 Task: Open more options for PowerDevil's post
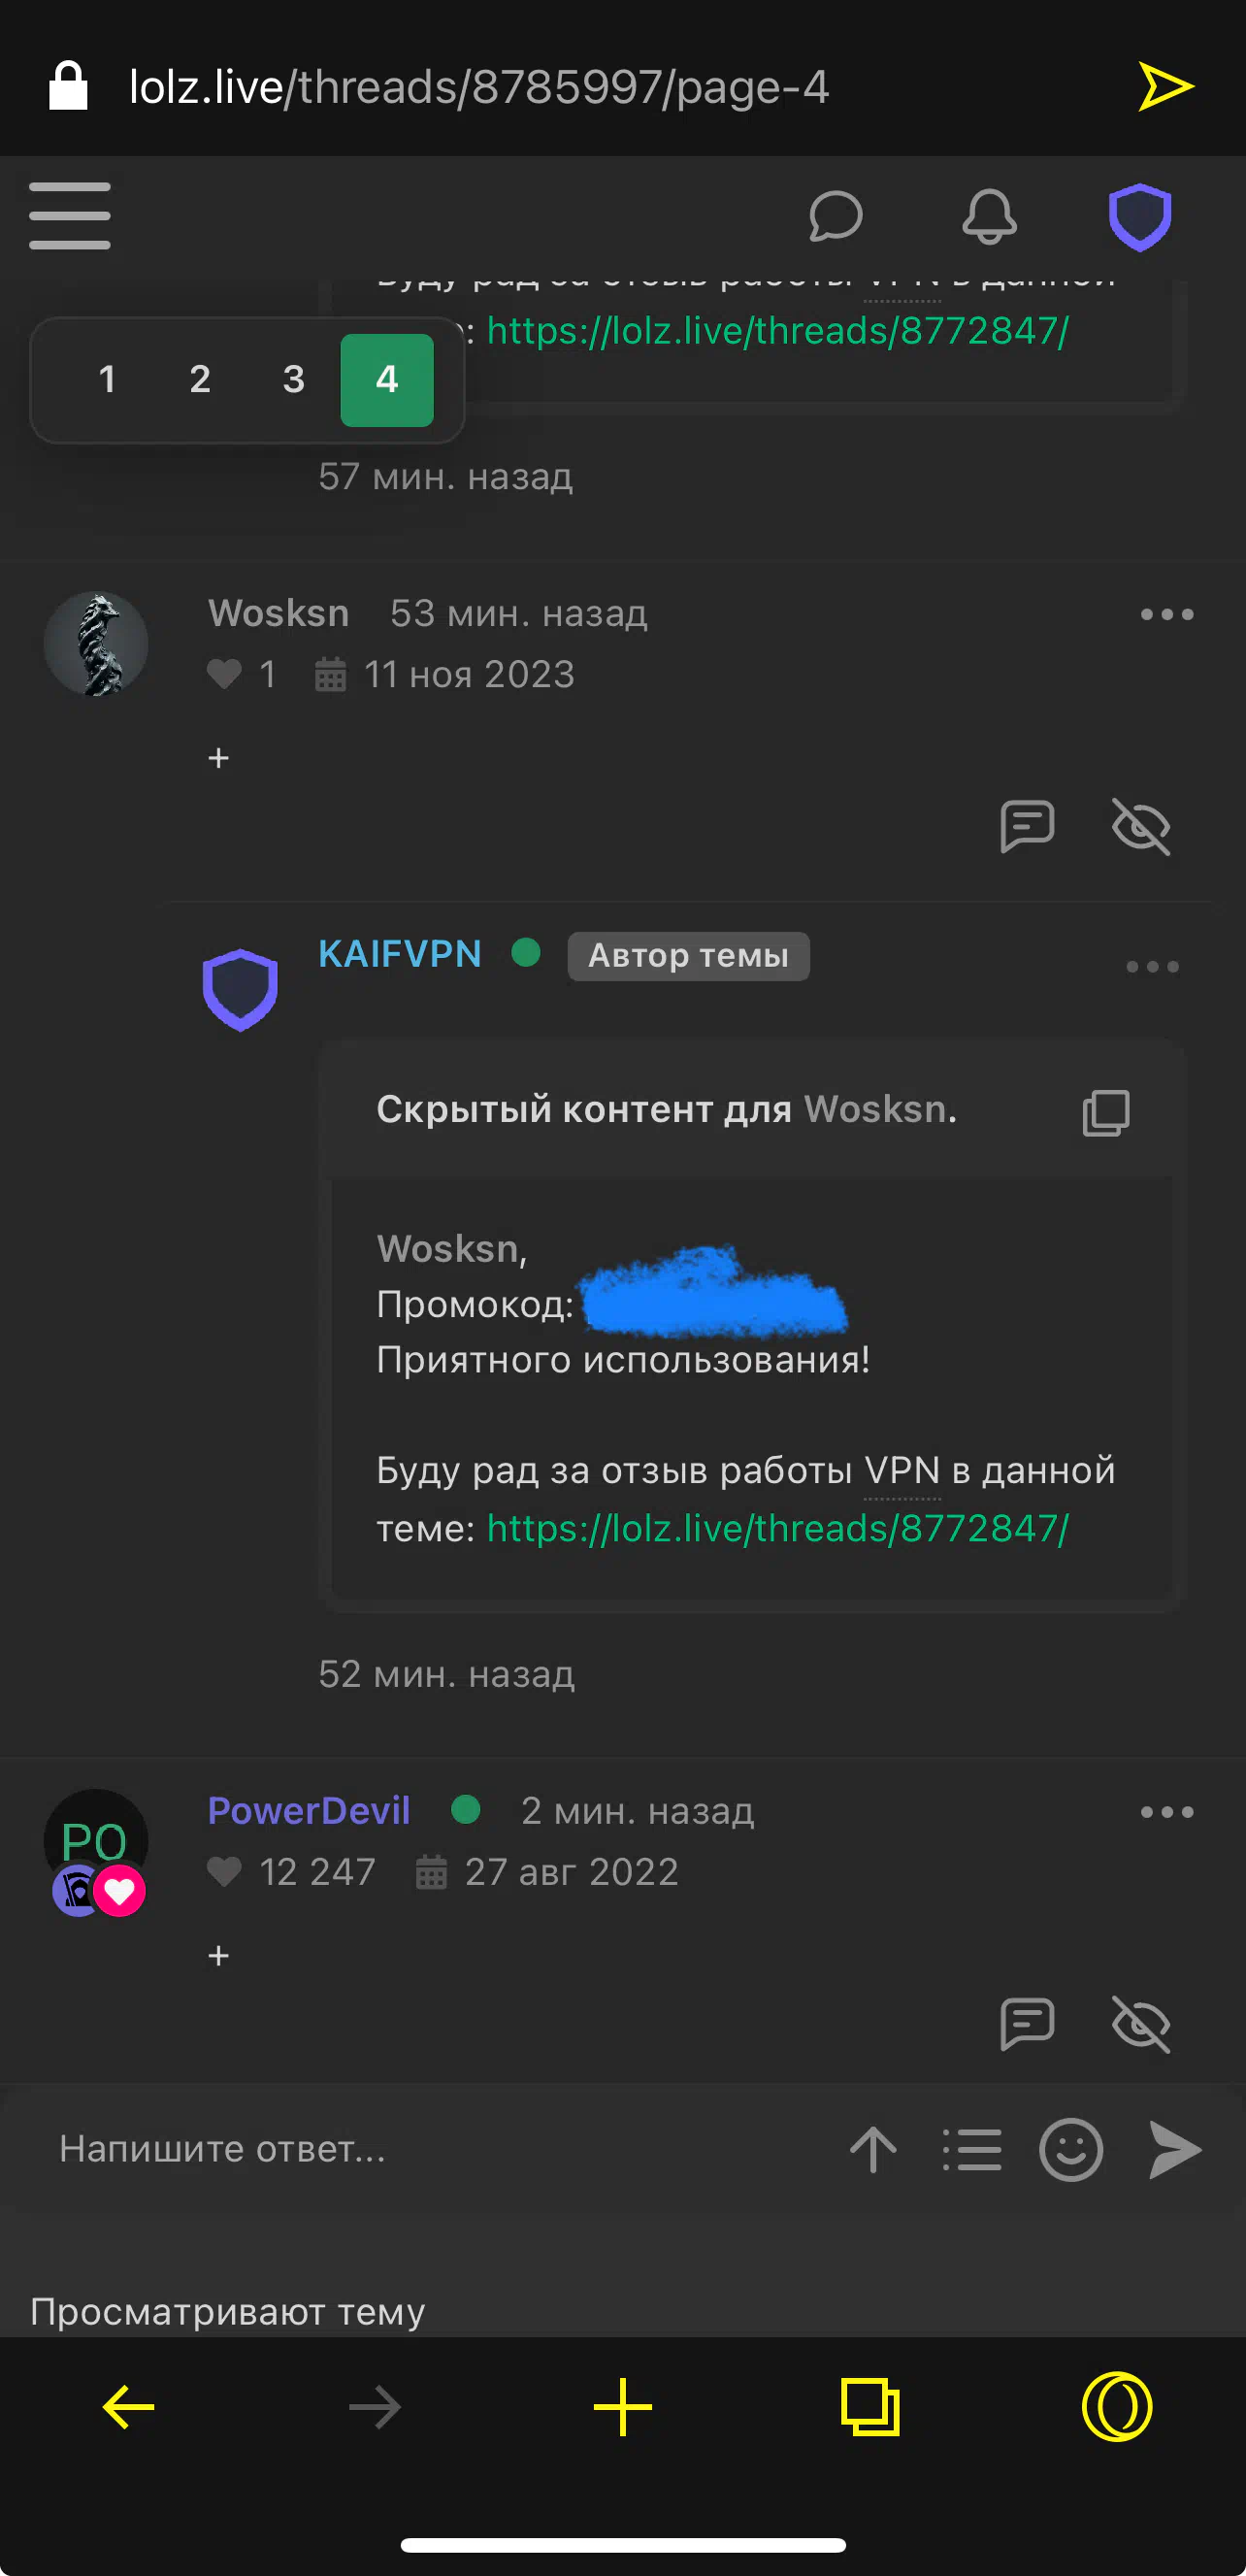pyautogui.click(x=1167, y=1811)
